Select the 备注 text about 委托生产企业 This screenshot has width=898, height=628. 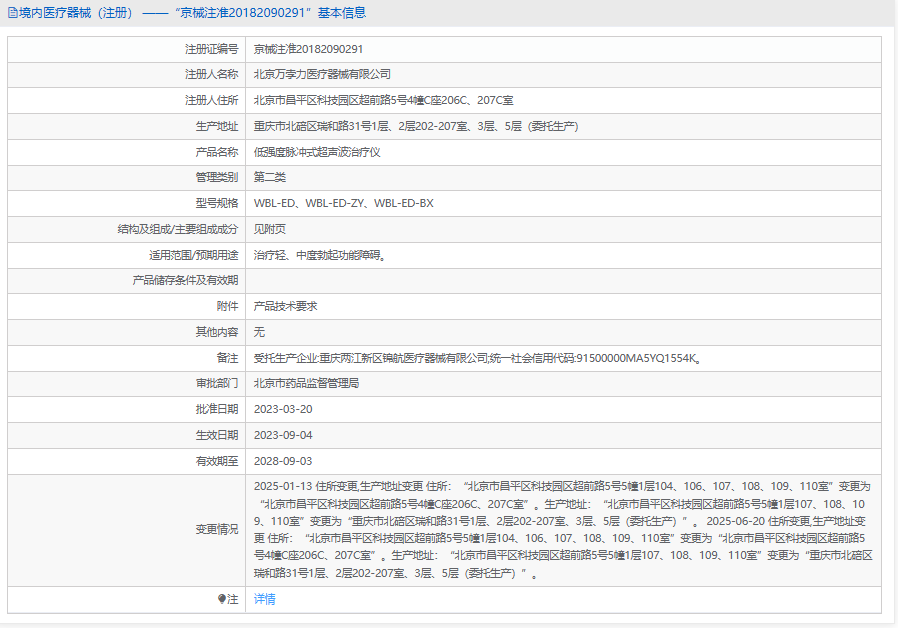point(478,358)
